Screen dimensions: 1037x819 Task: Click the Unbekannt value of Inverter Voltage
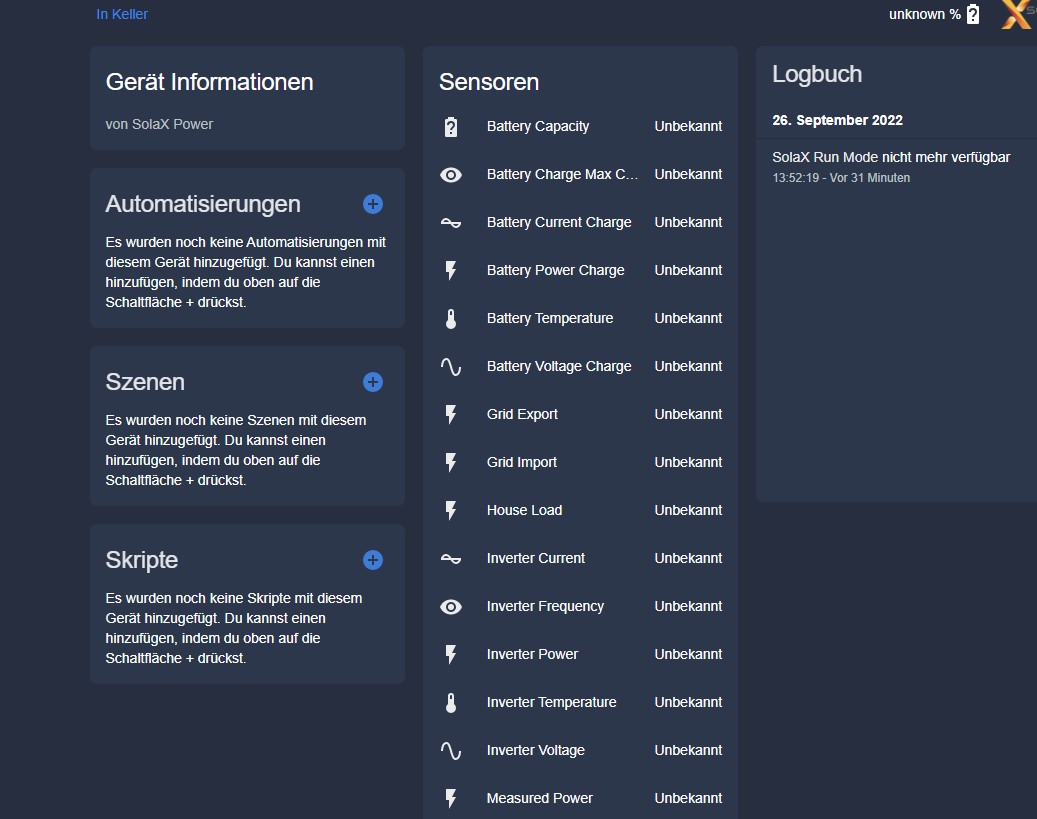tap(688, 750)
